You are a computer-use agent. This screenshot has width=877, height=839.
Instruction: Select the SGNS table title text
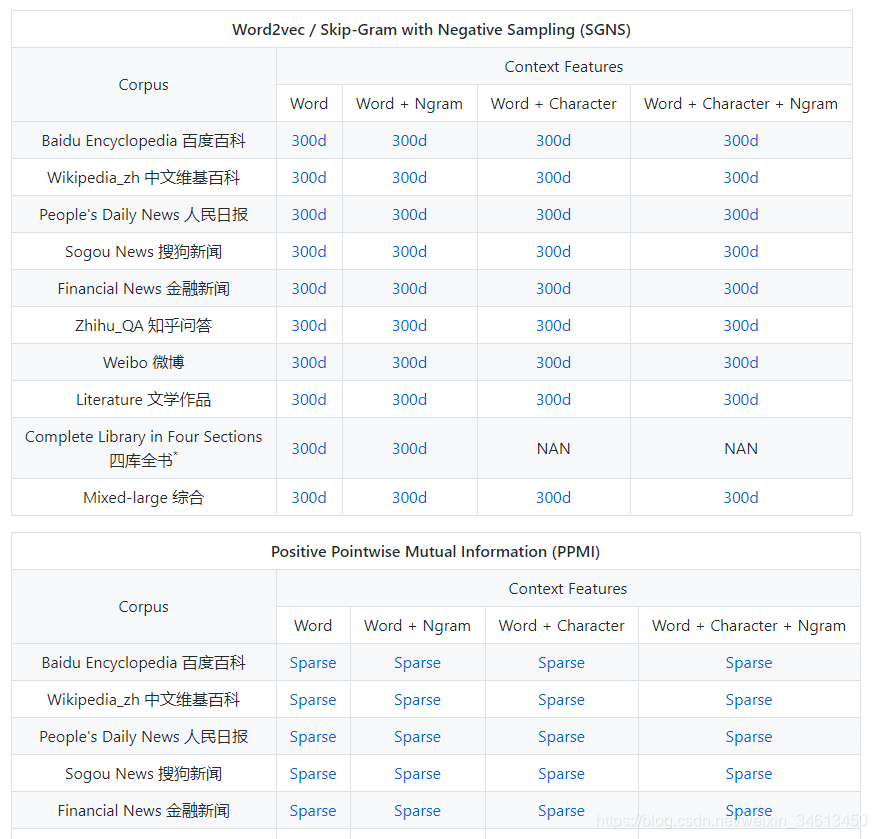coord(431,30)
